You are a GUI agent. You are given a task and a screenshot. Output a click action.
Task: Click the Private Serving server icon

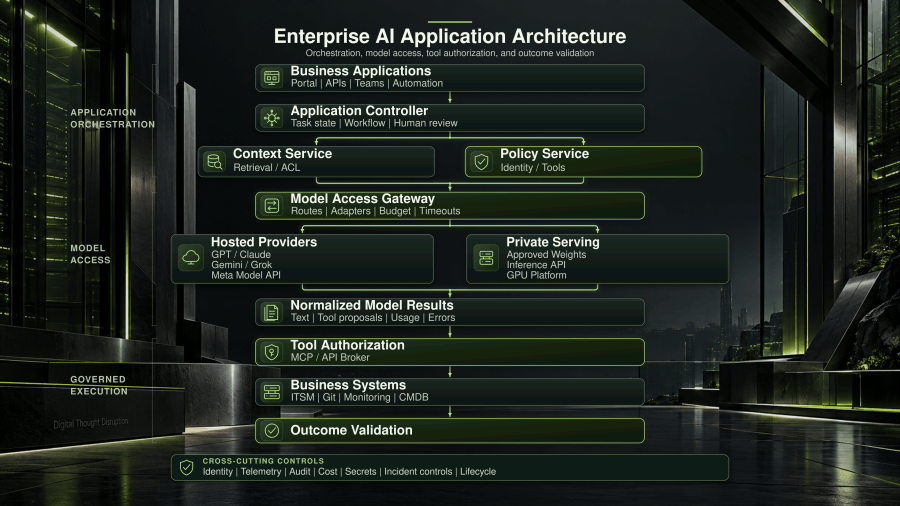click(x=486, y=258)
